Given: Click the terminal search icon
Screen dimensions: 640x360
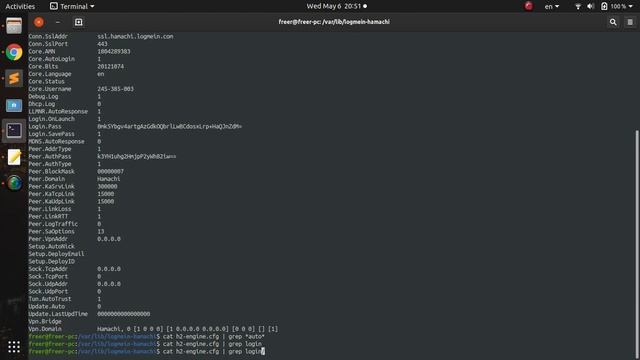Looking at the screenshot, I should (613, 22).
